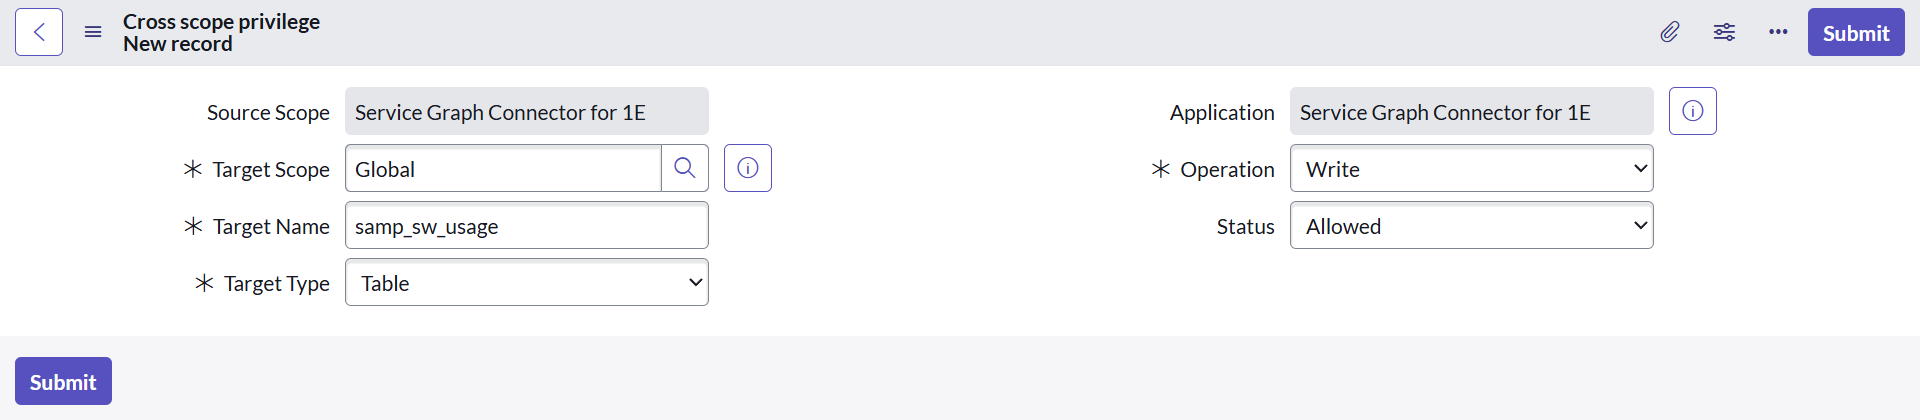This screenshot has height=420, width=1920.
Task: Click the back arrow button
Action: [39, 32]
